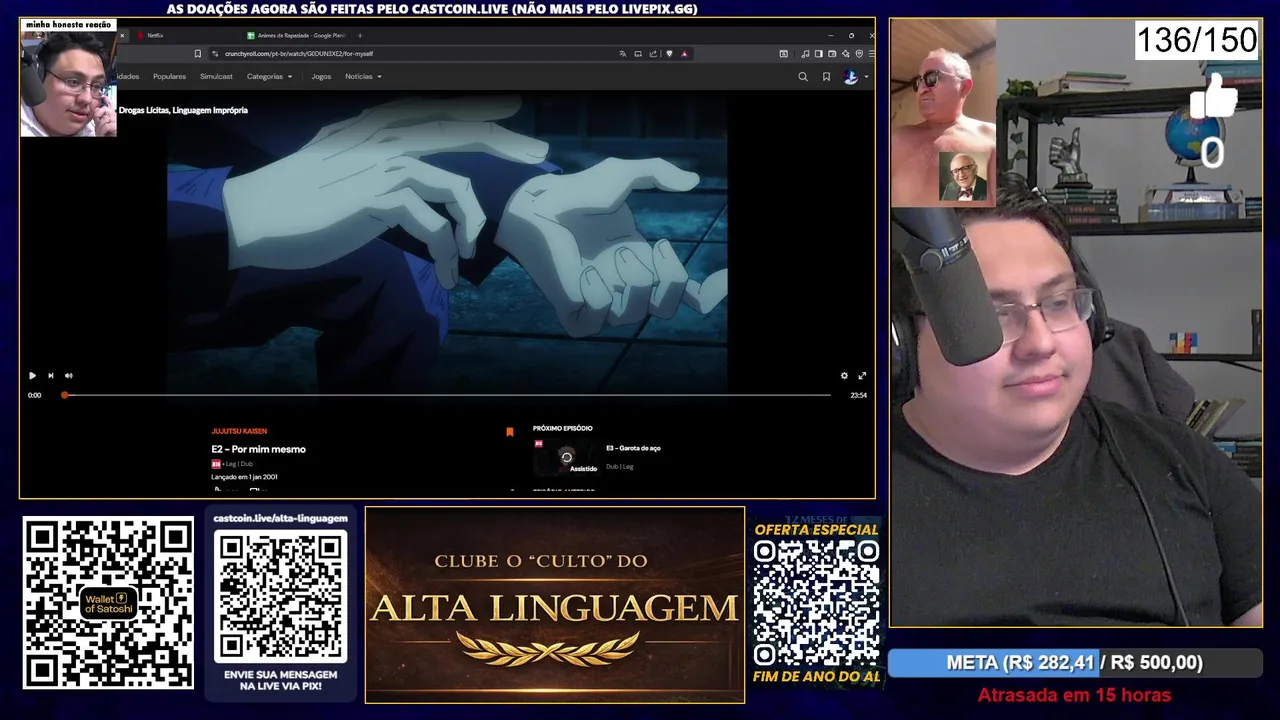Open Brave Shields lion icon
1280x720 pixels.
click(x=669, y=54)
